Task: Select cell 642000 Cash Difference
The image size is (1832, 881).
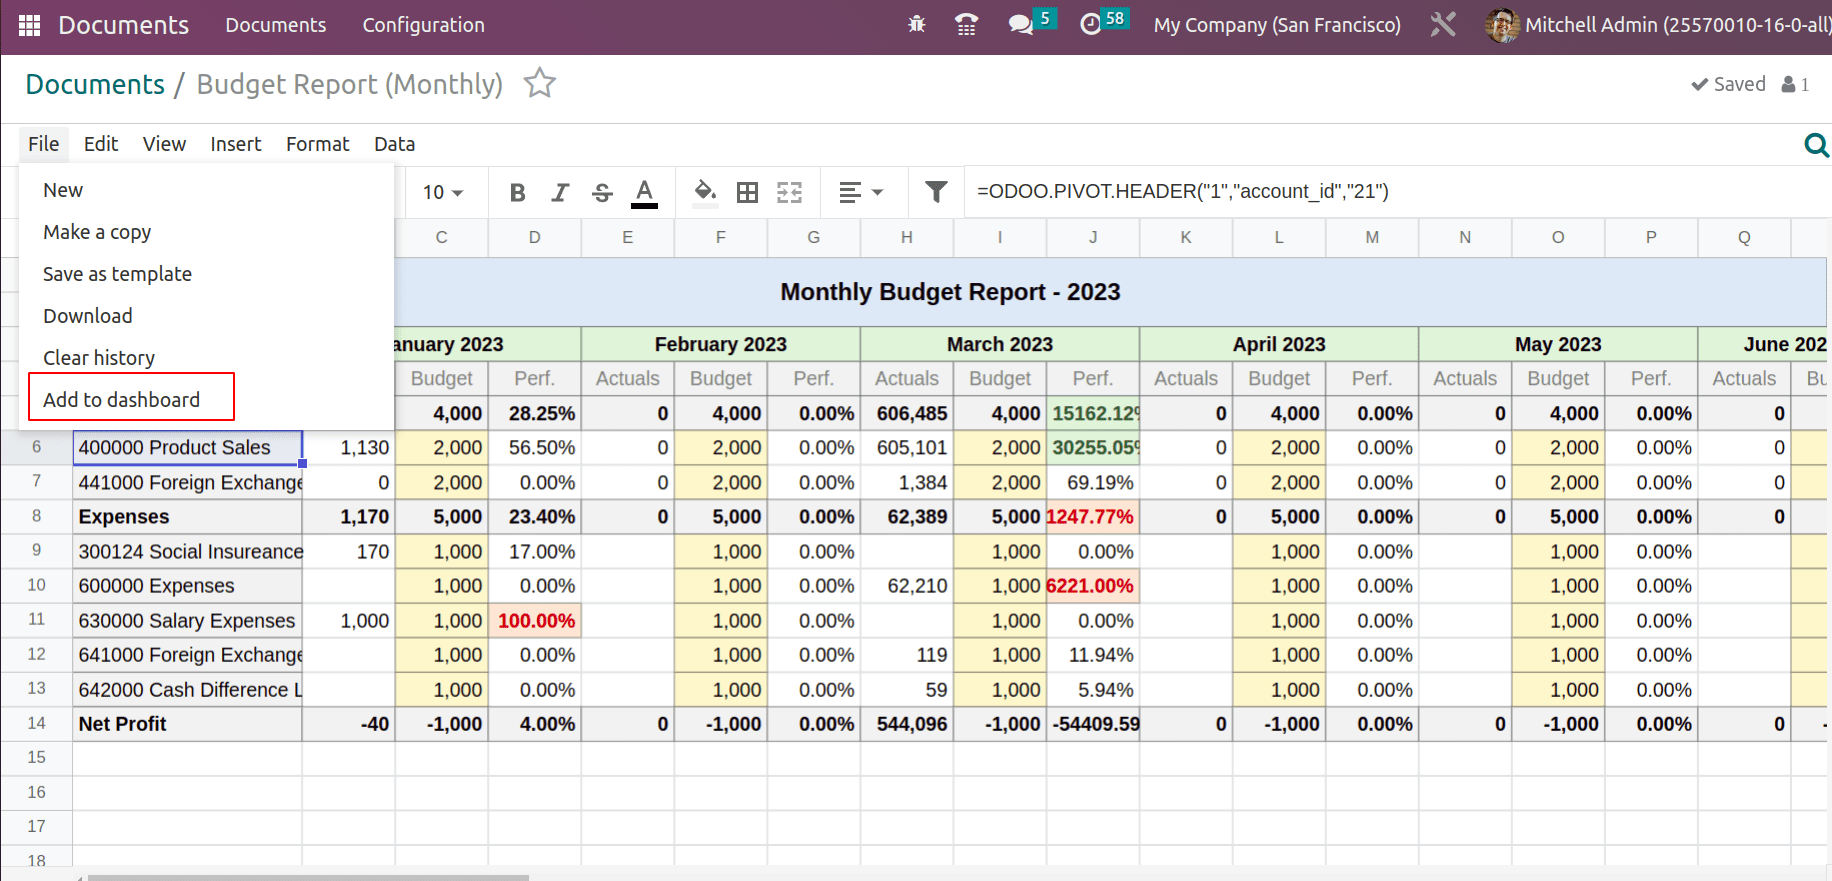Action: tap(188, 690)
